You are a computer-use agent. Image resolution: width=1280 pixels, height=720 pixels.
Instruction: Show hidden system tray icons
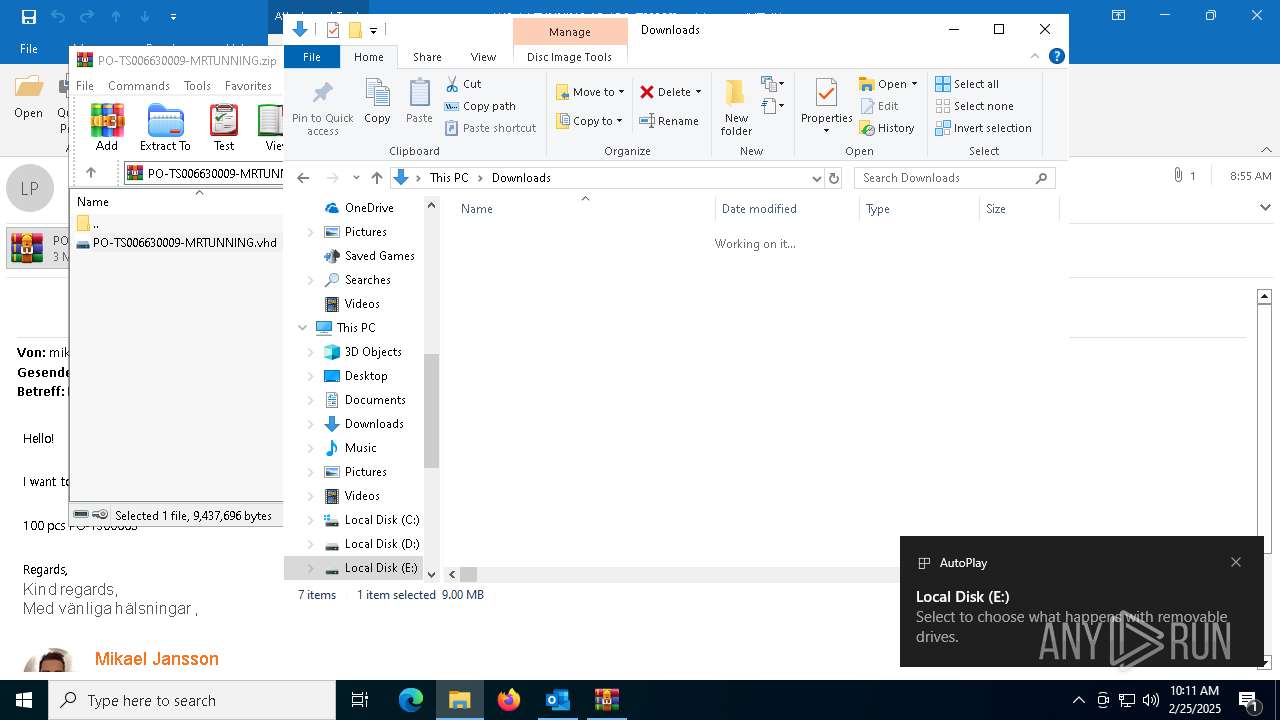click(1078, 700)
